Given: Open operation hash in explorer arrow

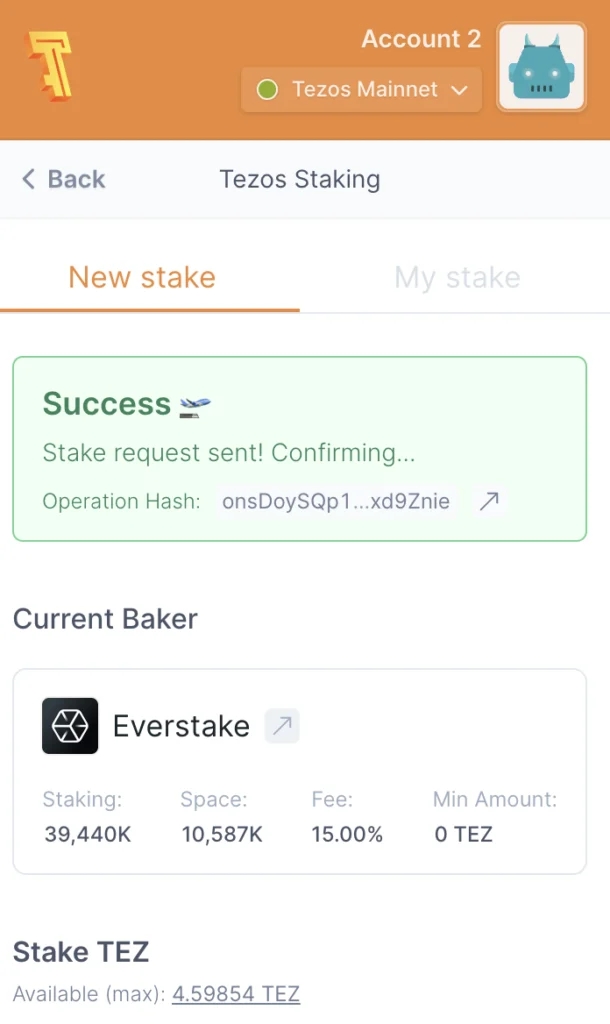Looking at the screenshot, I should click(x=489, y=502).
